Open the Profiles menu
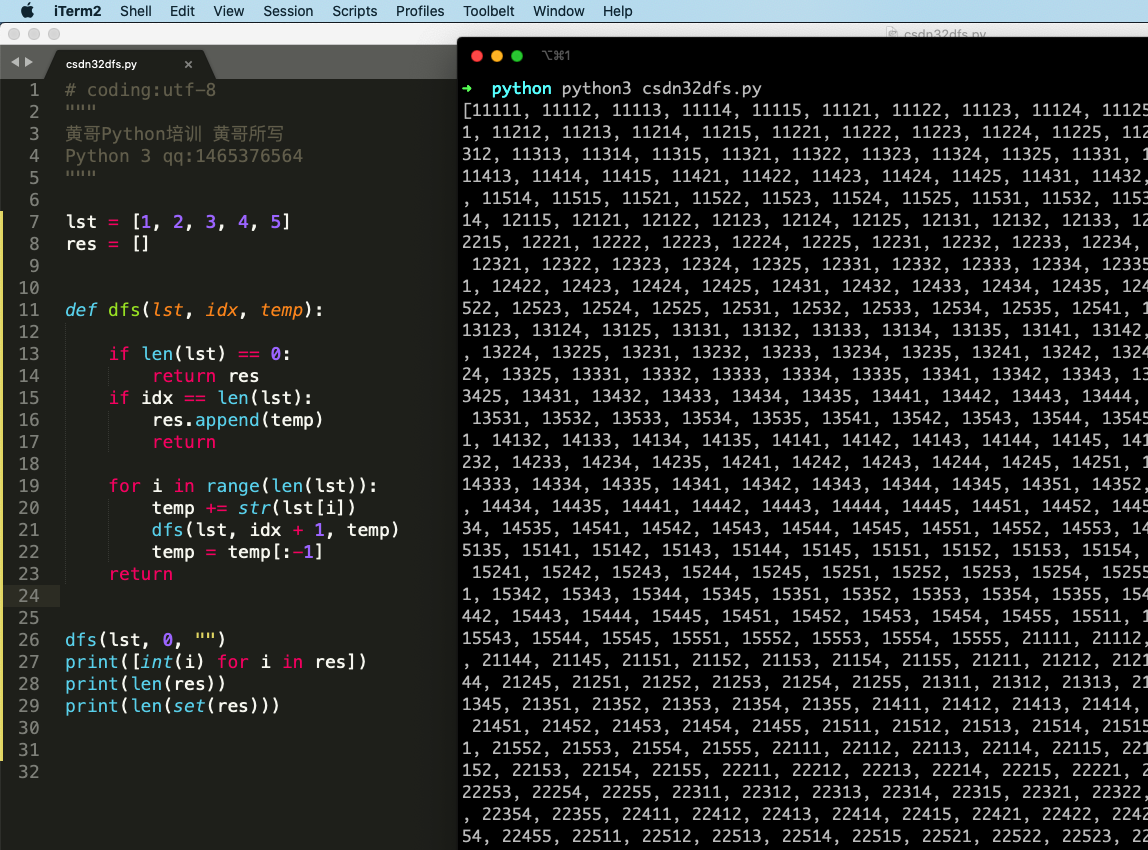The height and width of the screenshot is (850, 1148). click(420, 11)
